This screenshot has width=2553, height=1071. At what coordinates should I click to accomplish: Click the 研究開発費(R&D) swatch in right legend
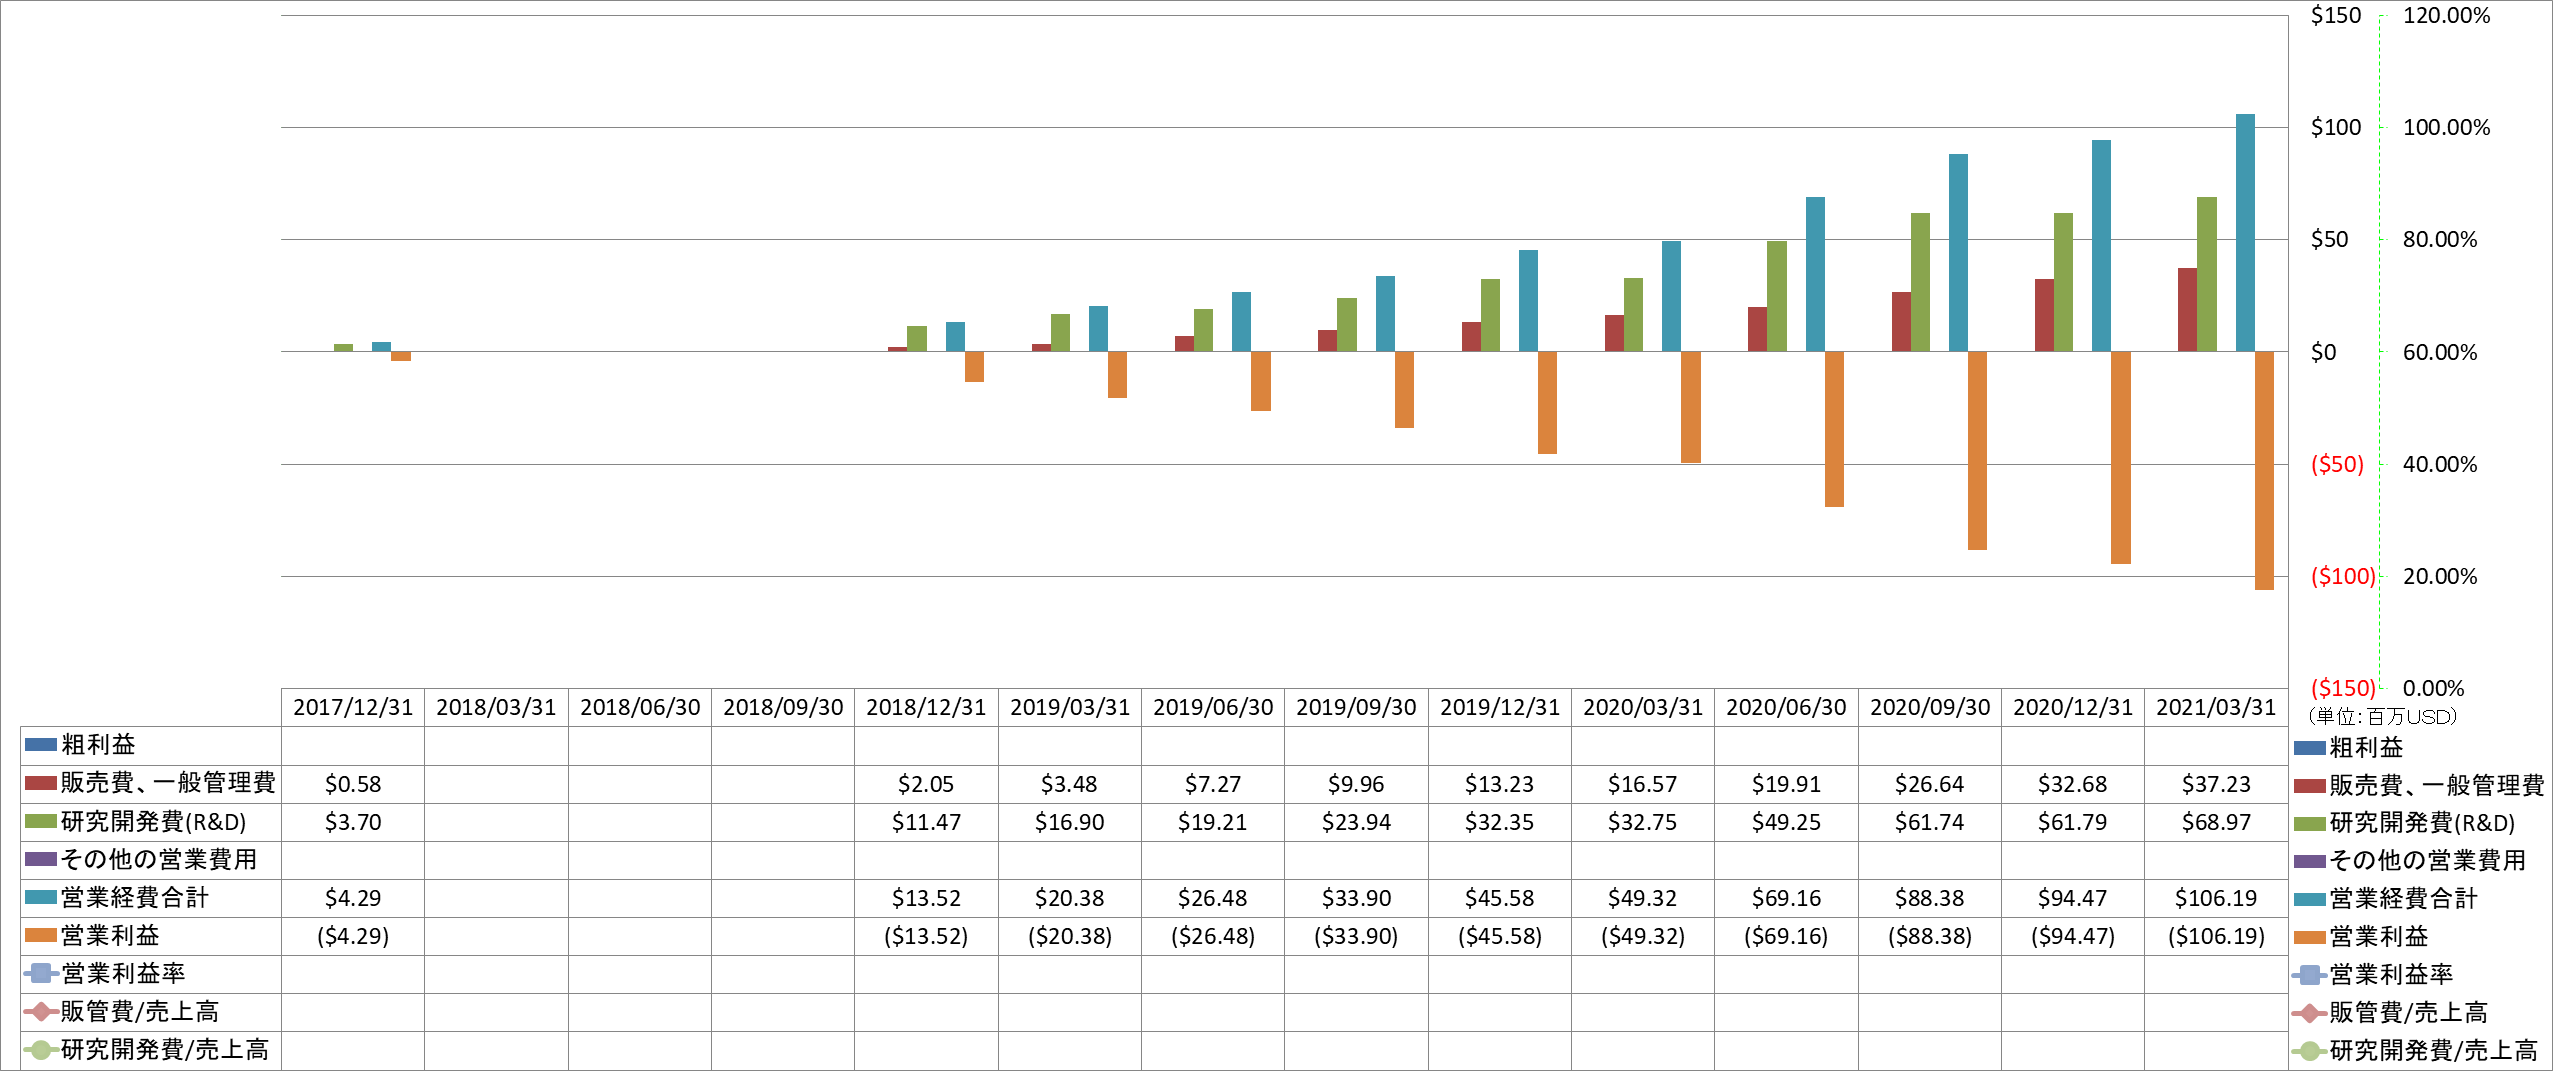[2310, 824]
